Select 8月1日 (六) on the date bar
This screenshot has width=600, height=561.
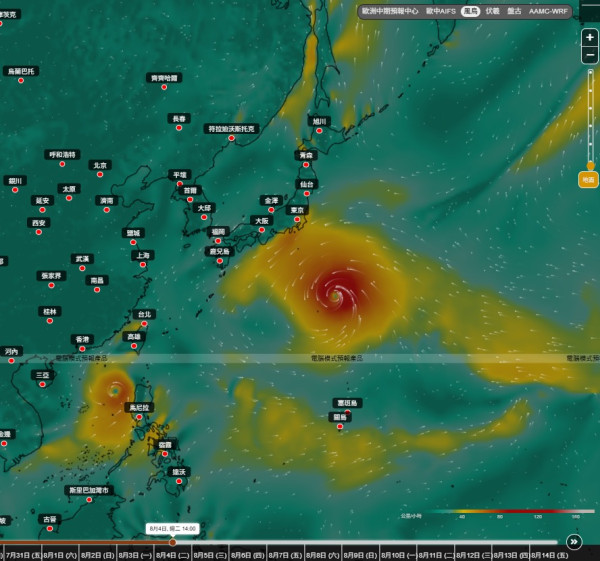click(x=60, y=555)
